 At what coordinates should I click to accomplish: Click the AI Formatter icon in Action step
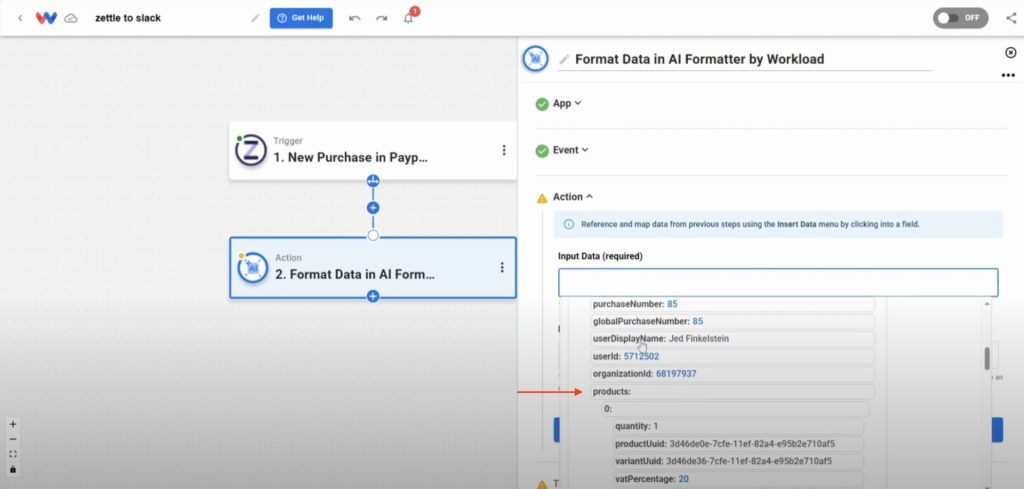coord(253,268)
